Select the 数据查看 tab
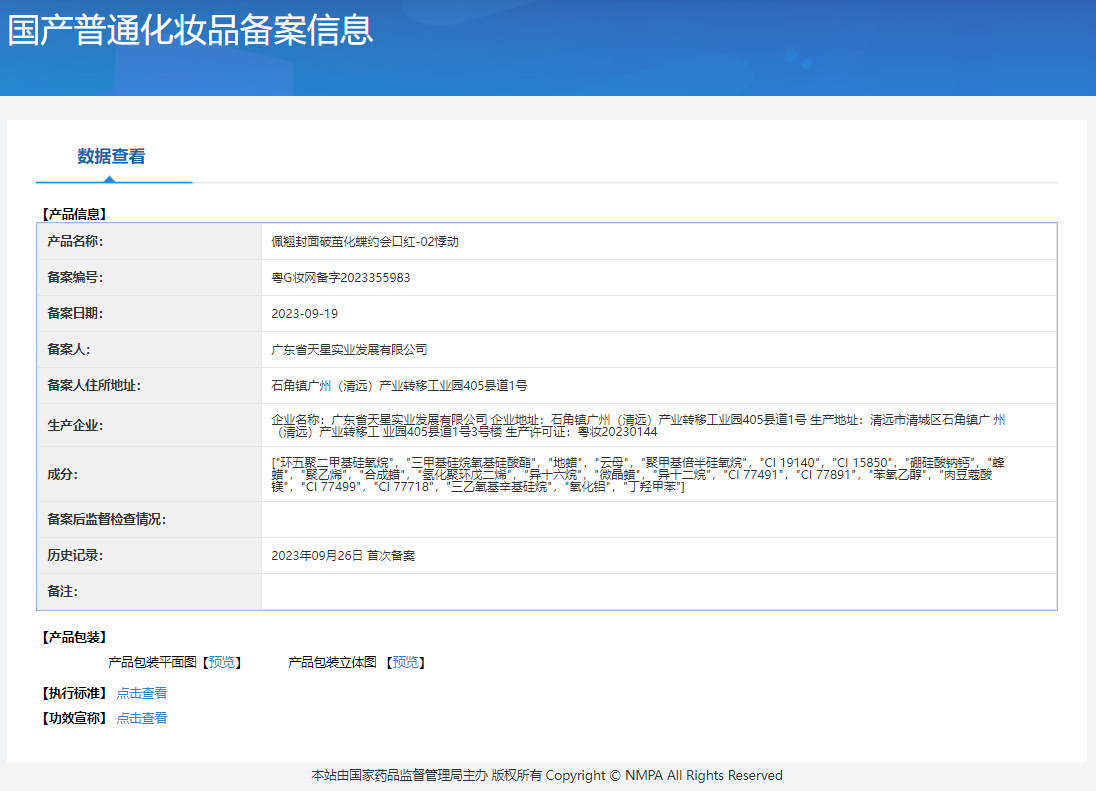Image resolution: width=1096 pixels, height=791 pixels. pyautogui.click(x=111, y=157)
